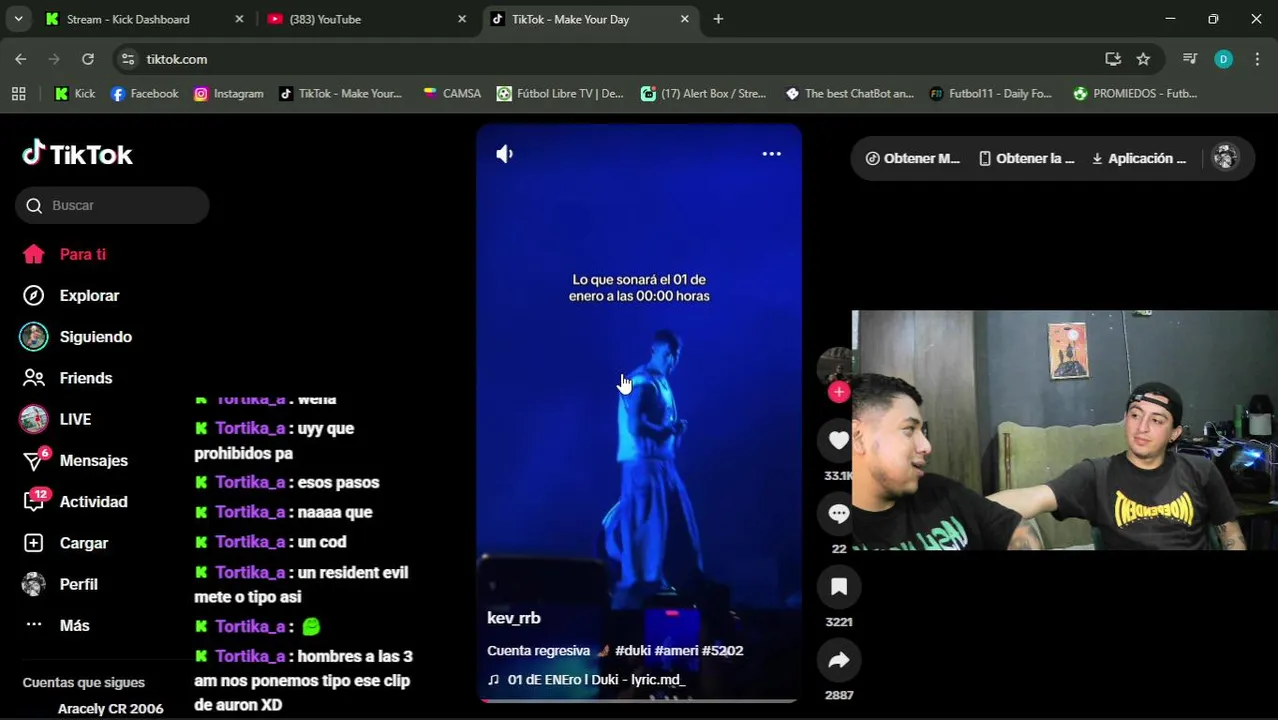Open Perfil page

61,584
